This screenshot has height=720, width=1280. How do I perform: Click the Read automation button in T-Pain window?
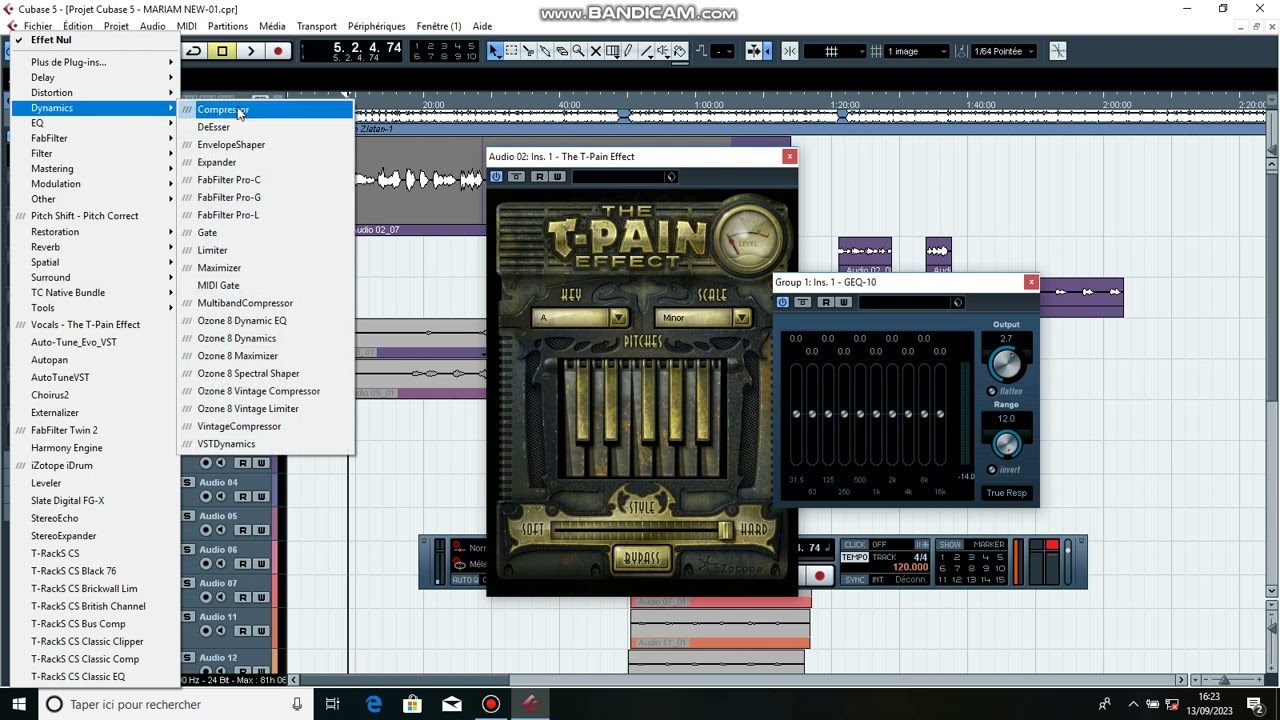coord(539,177)
